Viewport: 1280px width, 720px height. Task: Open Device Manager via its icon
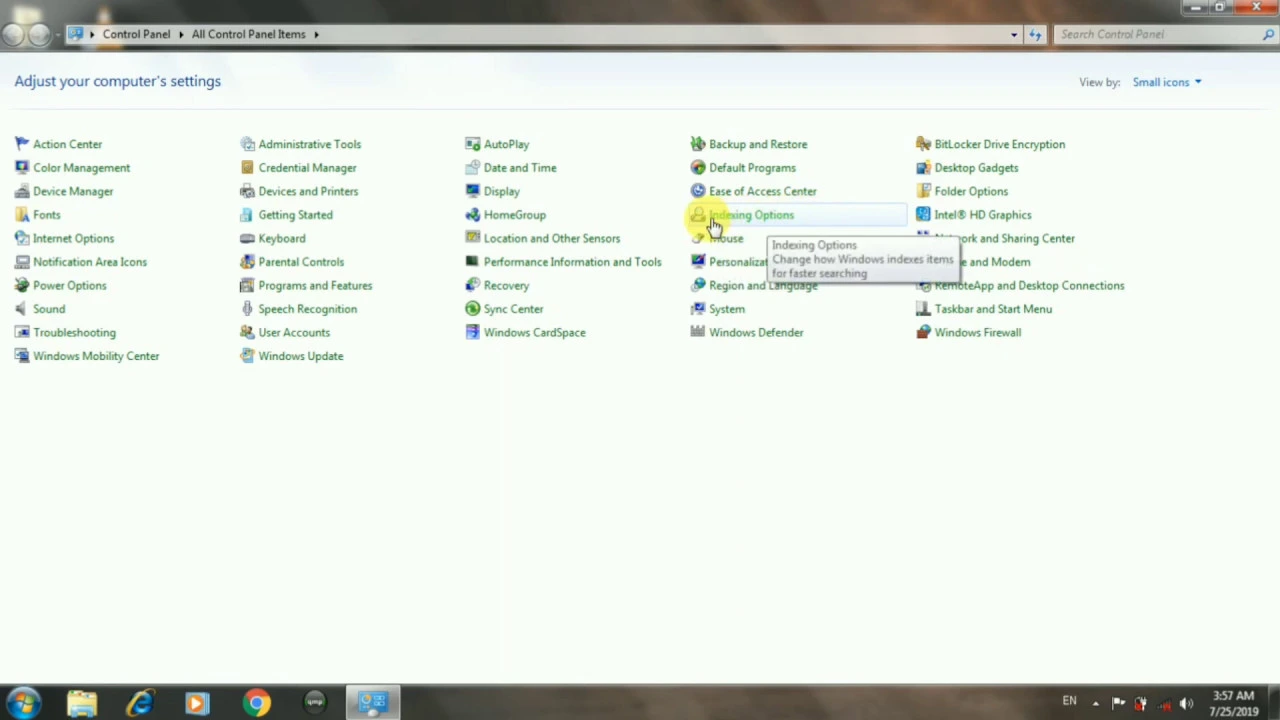tap(22, 191)
